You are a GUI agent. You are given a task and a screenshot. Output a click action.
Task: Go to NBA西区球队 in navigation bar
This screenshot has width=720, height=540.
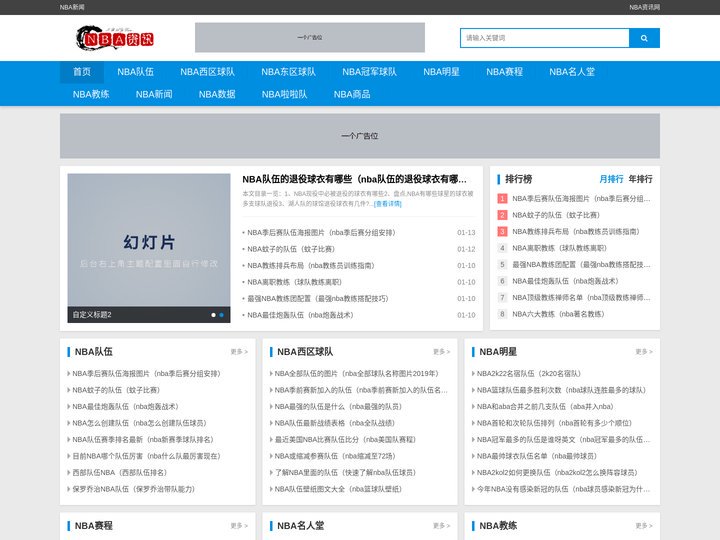point(208,72)
